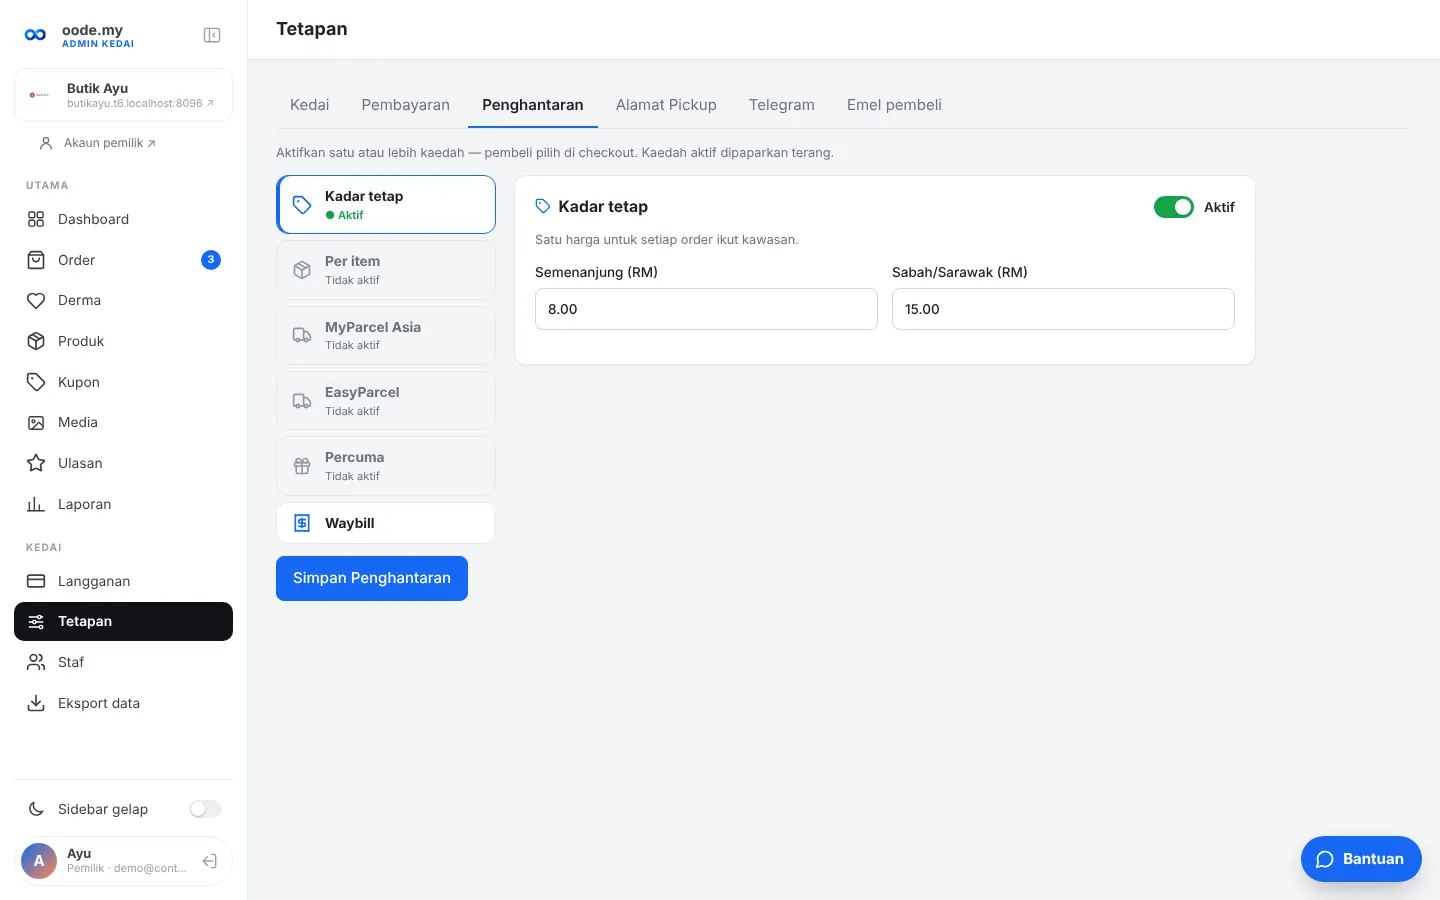This screenshot has width=1440, height=900.
Task: Click Simpan Penghantaran button
Action: (372, 578)
